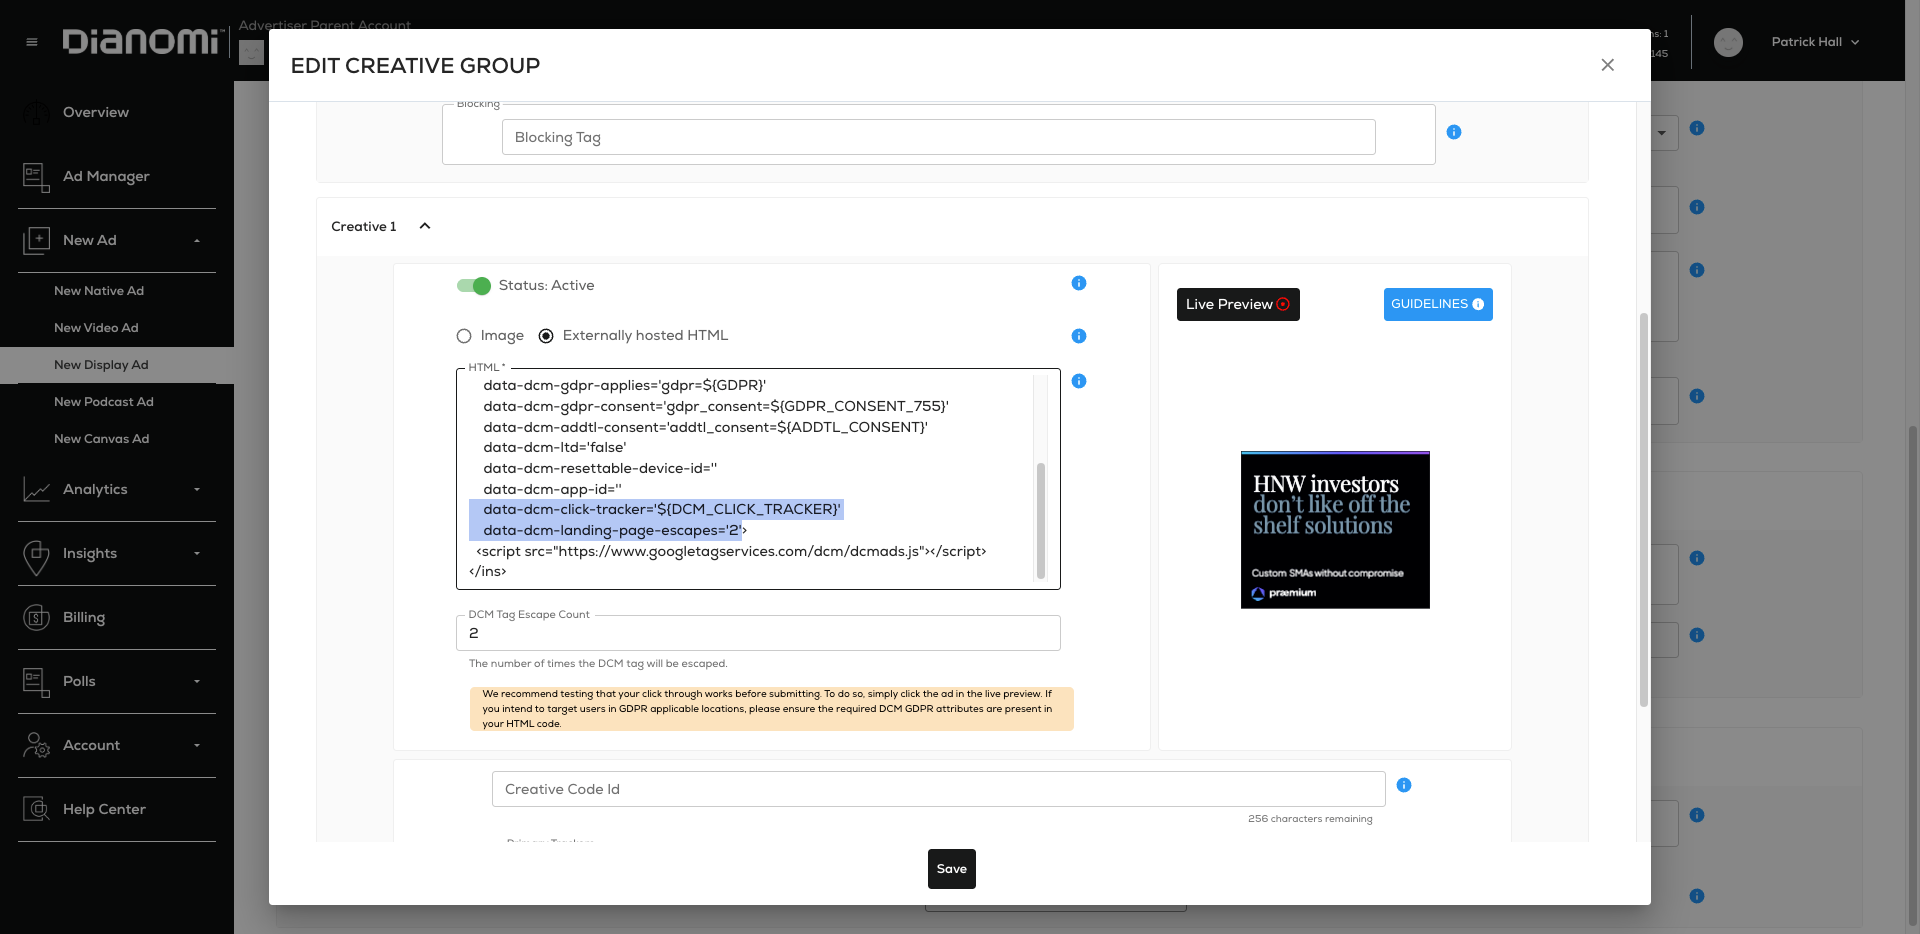Expand the Polls submenu arrow
The image size is (1920, 934).
[197, 682]
